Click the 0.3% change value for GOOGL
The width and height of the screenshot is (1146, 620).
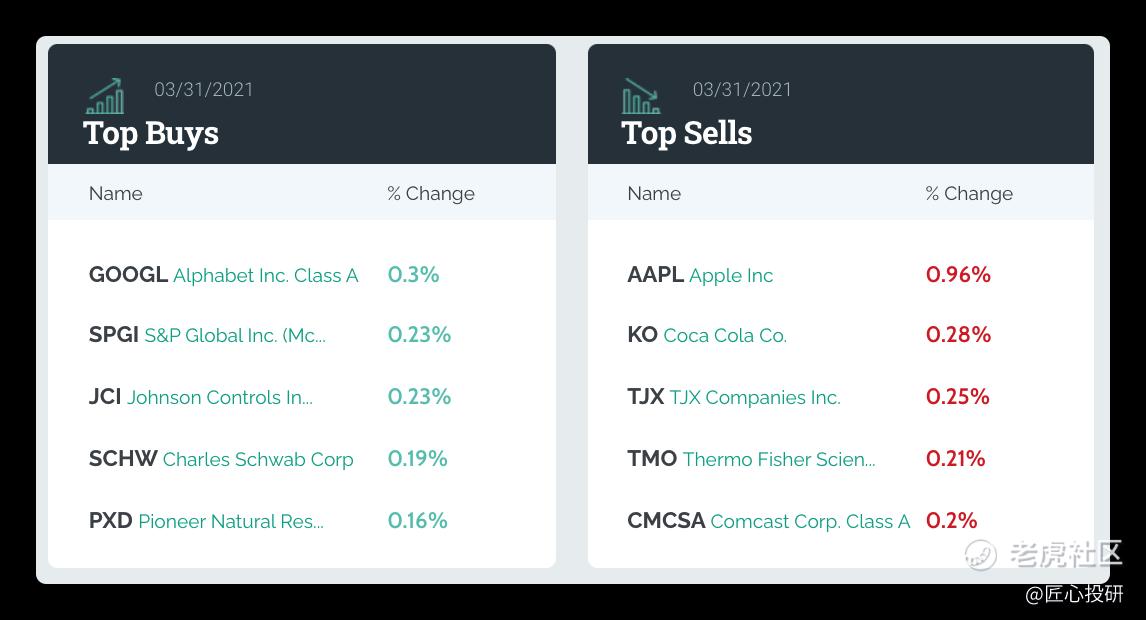[x=414, y=275]
